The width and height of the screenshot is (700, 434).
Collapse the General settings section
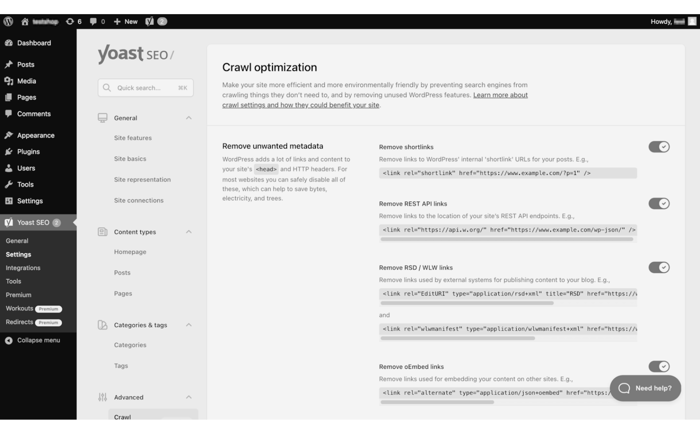point(188,118)
